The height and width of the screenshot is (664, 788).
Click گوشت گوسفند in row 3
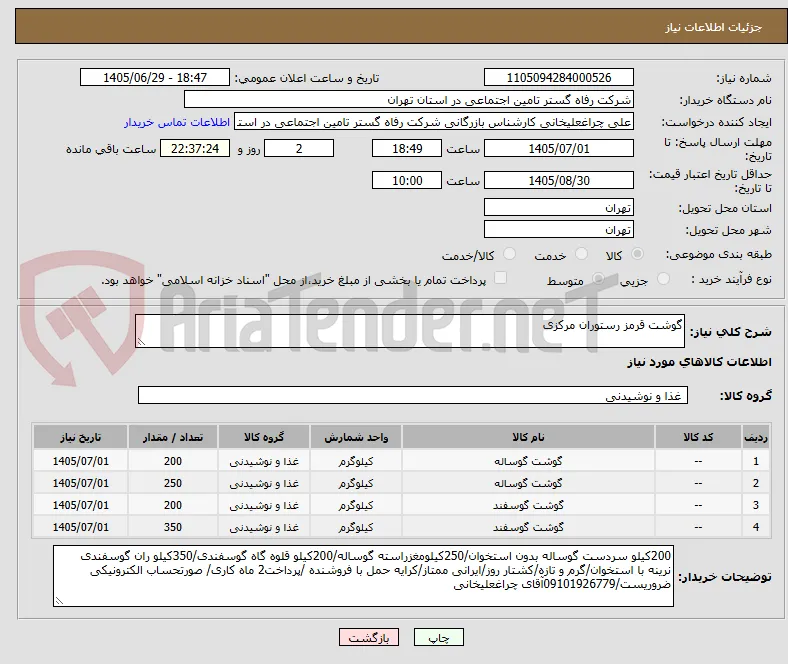528,505
